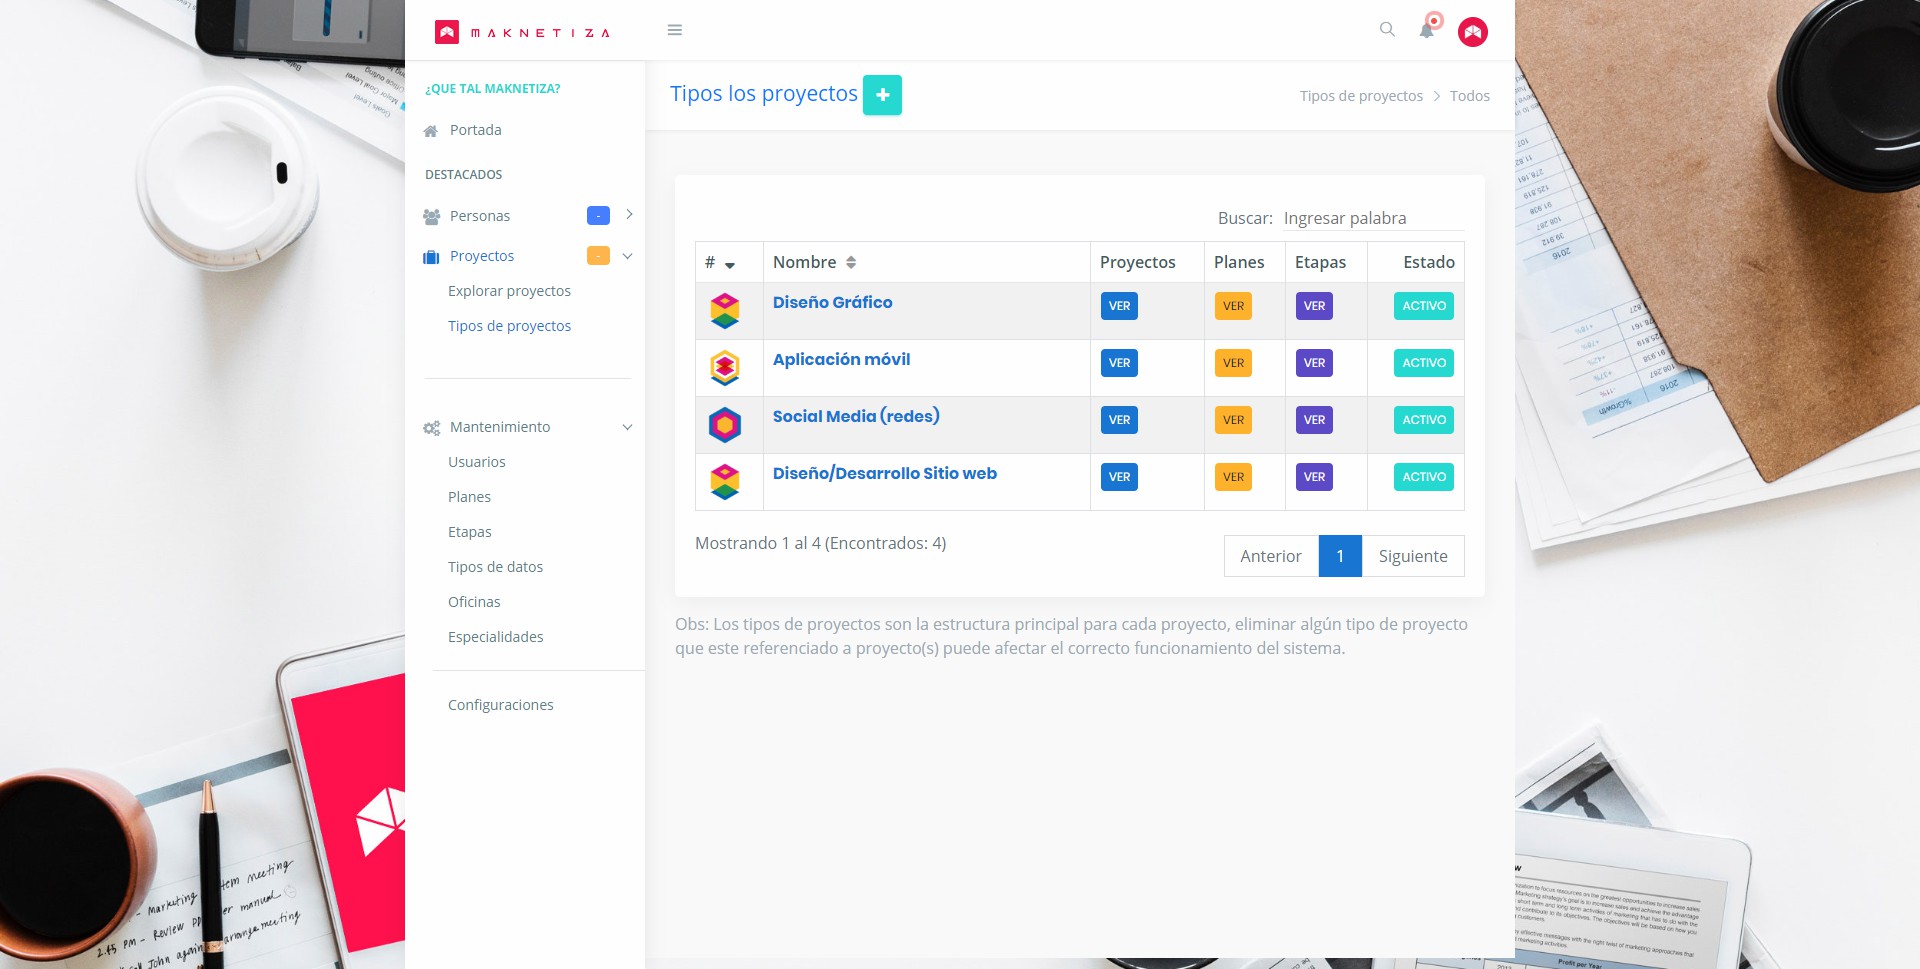View stages for Diseño/Desarrollo Sitio web
The image size is (1920, 969).
[x=1314, y=477]
